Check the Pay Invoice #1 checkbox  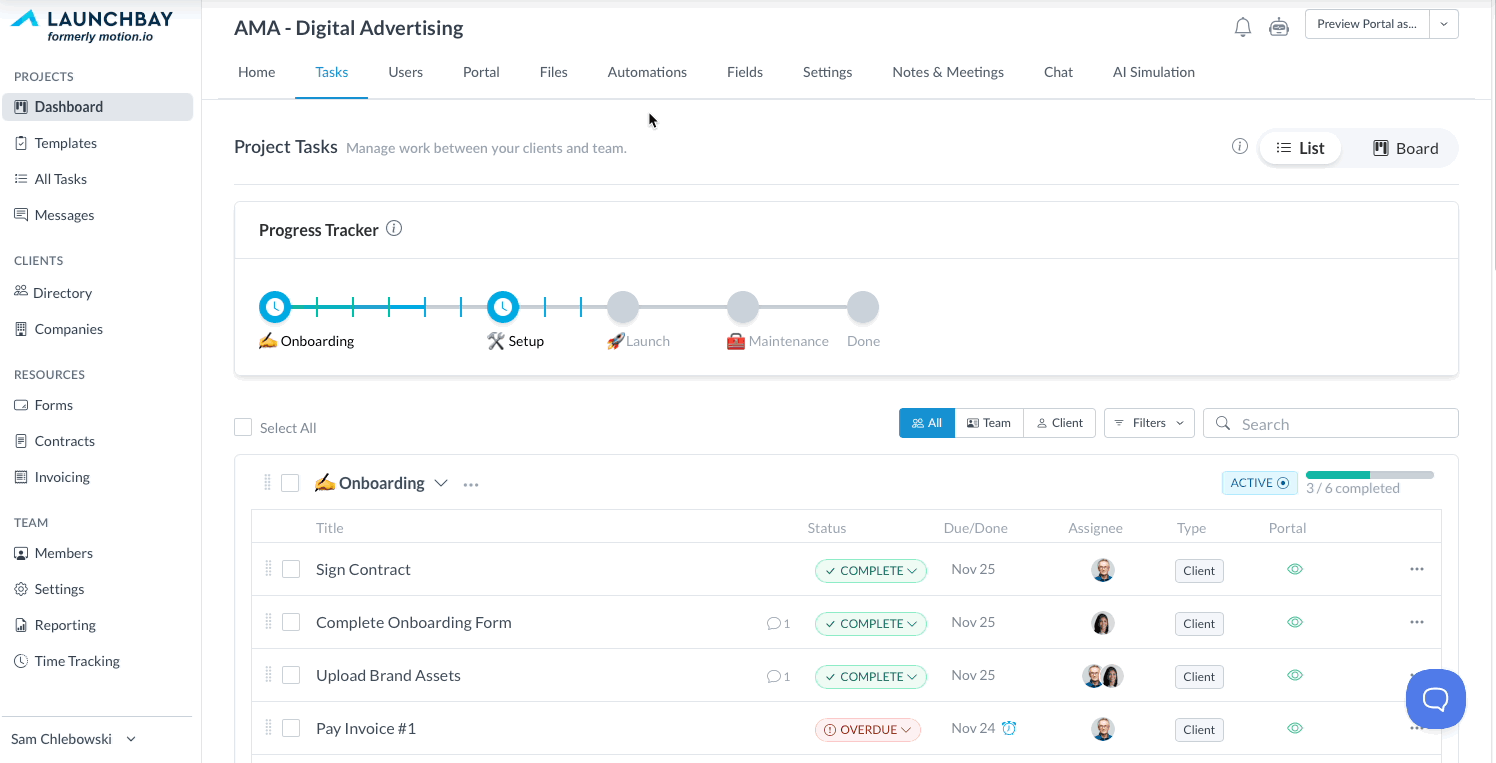(x=291, y=728)
